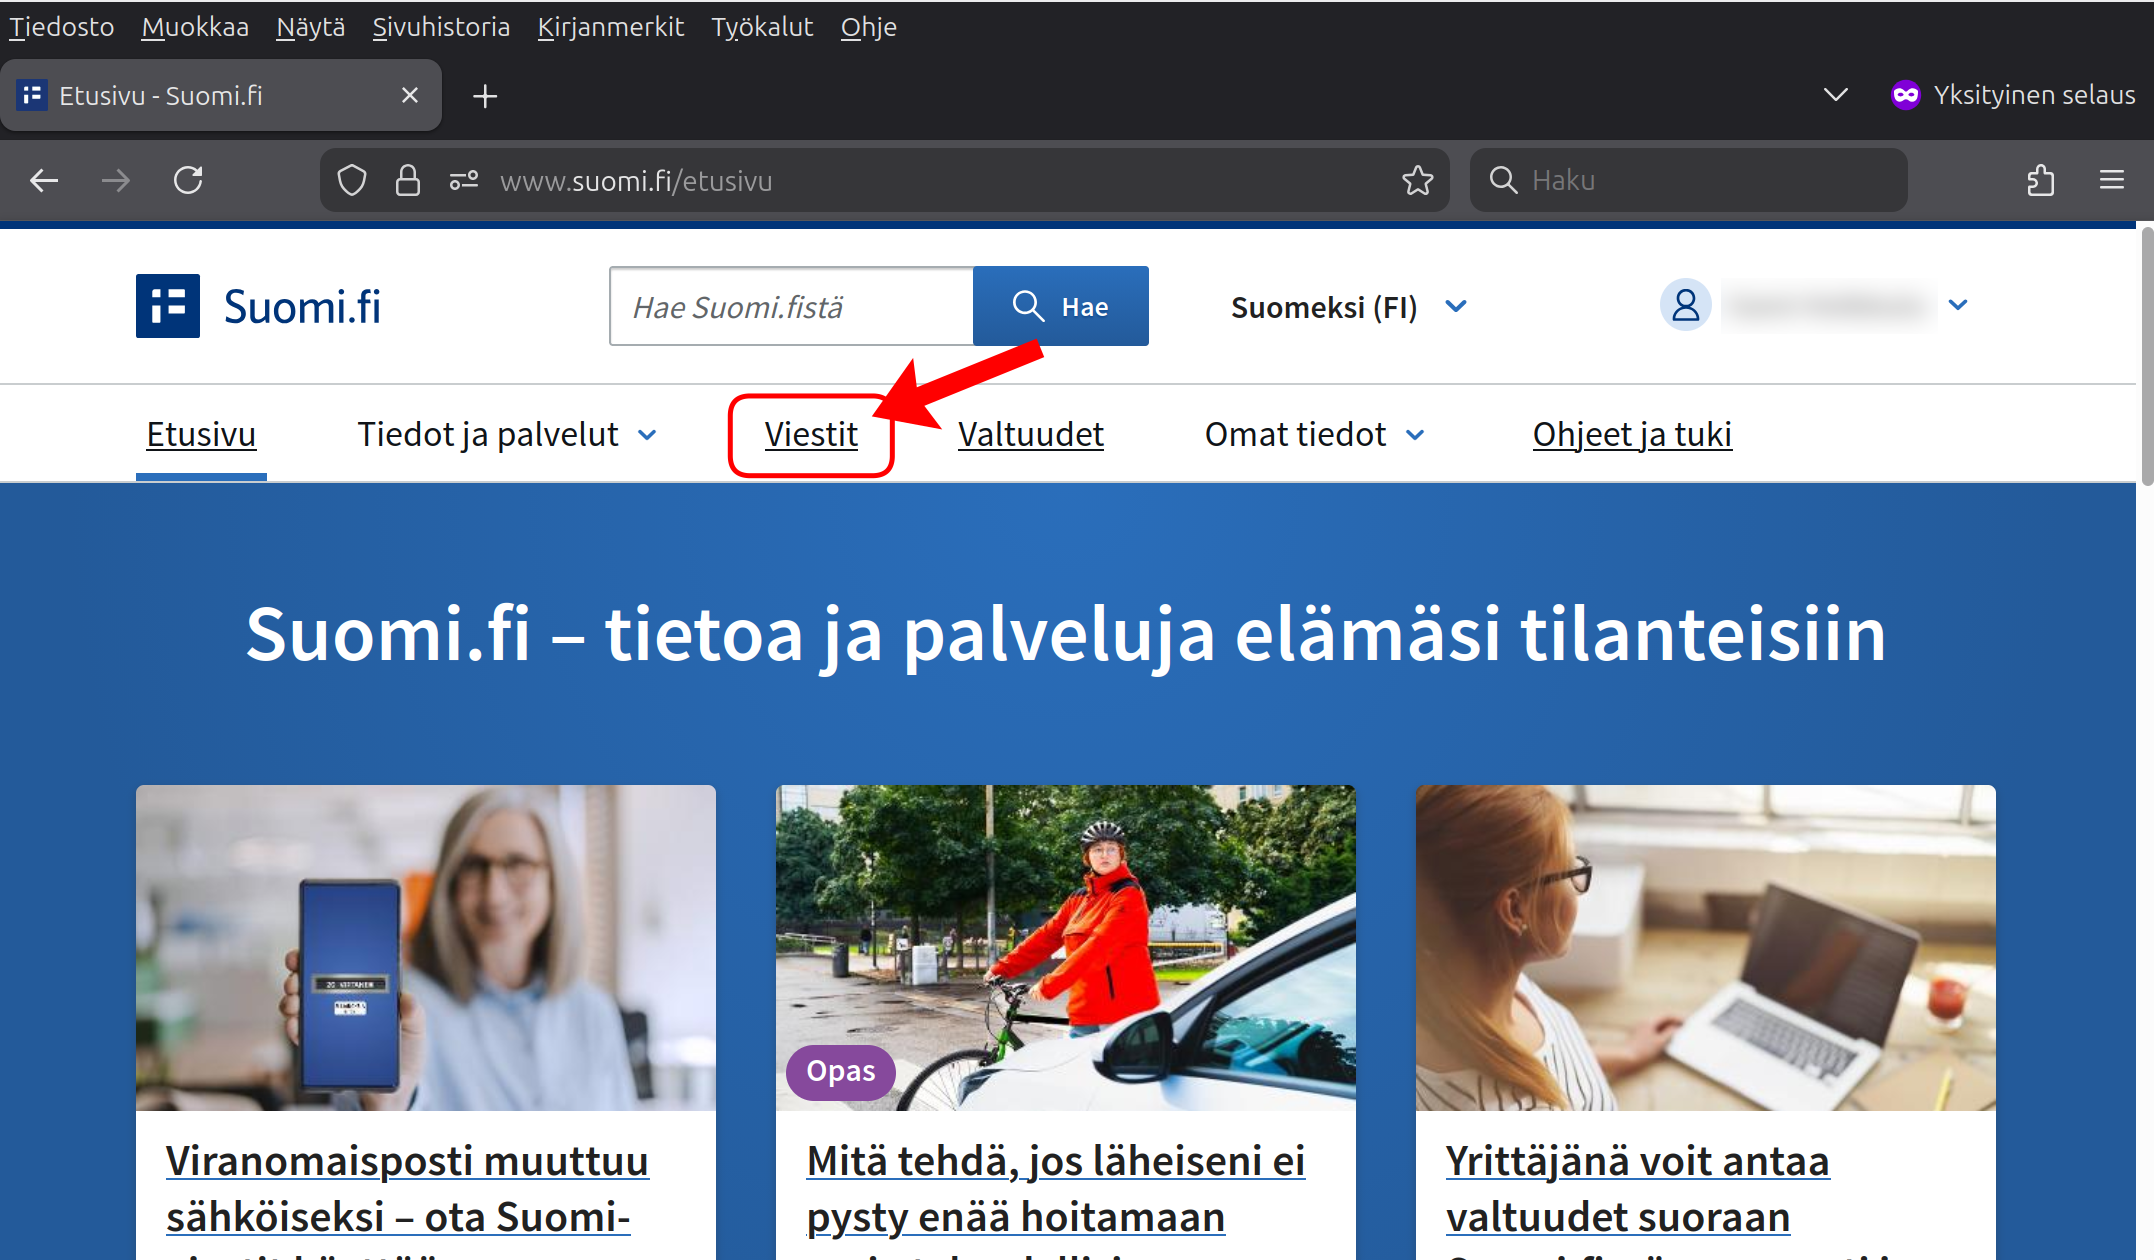Expand the Omat tiedot menu
2154x1260 pixels.
pos(1314,435)
